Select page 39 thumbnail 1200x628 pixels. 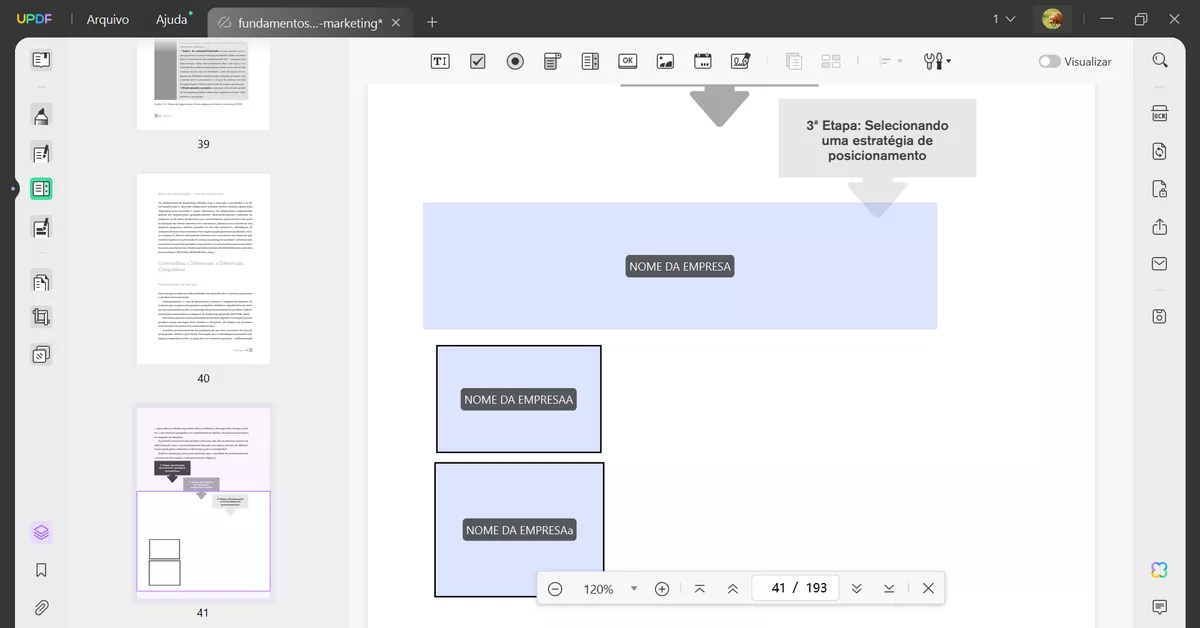click(x=203, y=84)
